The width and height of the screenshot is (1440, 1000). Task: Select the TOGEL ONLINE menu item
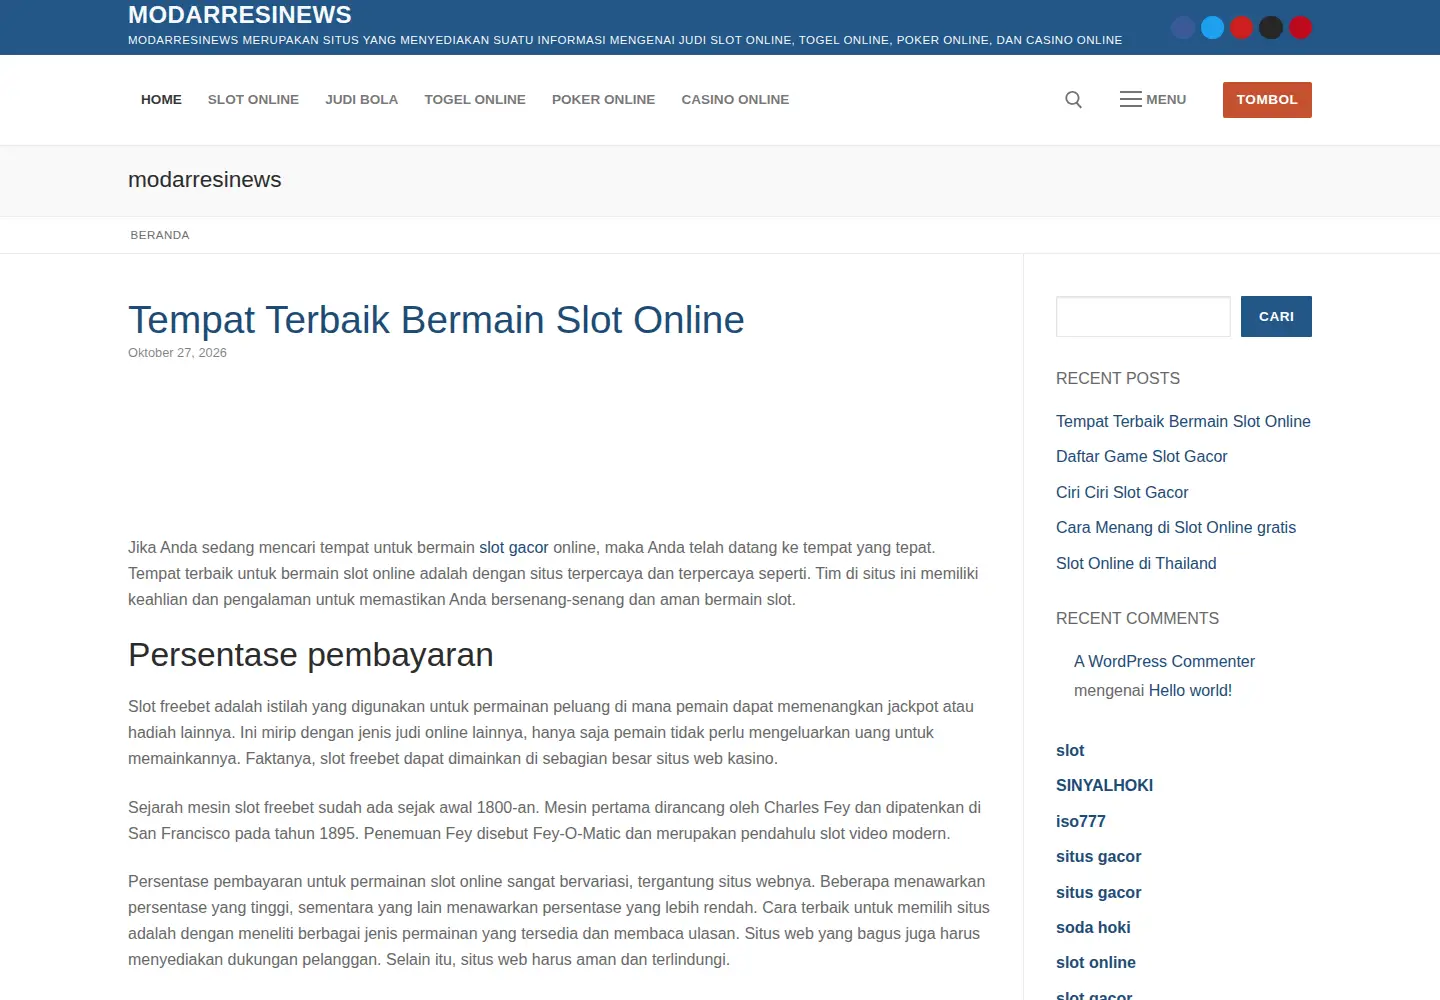coord(475,100)
